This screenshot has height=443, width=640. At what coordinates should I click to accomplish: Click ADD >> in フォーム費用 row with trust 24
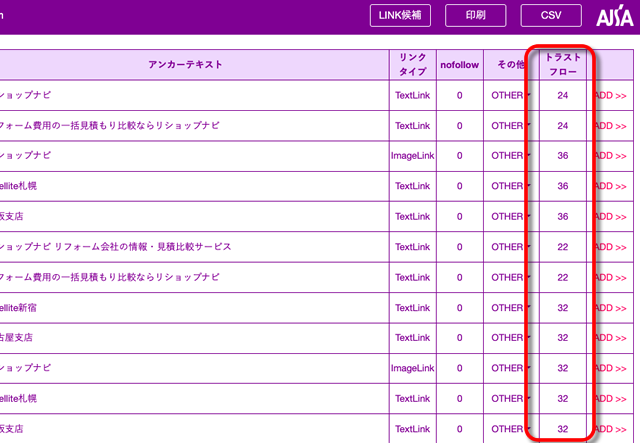click(610, 126)
